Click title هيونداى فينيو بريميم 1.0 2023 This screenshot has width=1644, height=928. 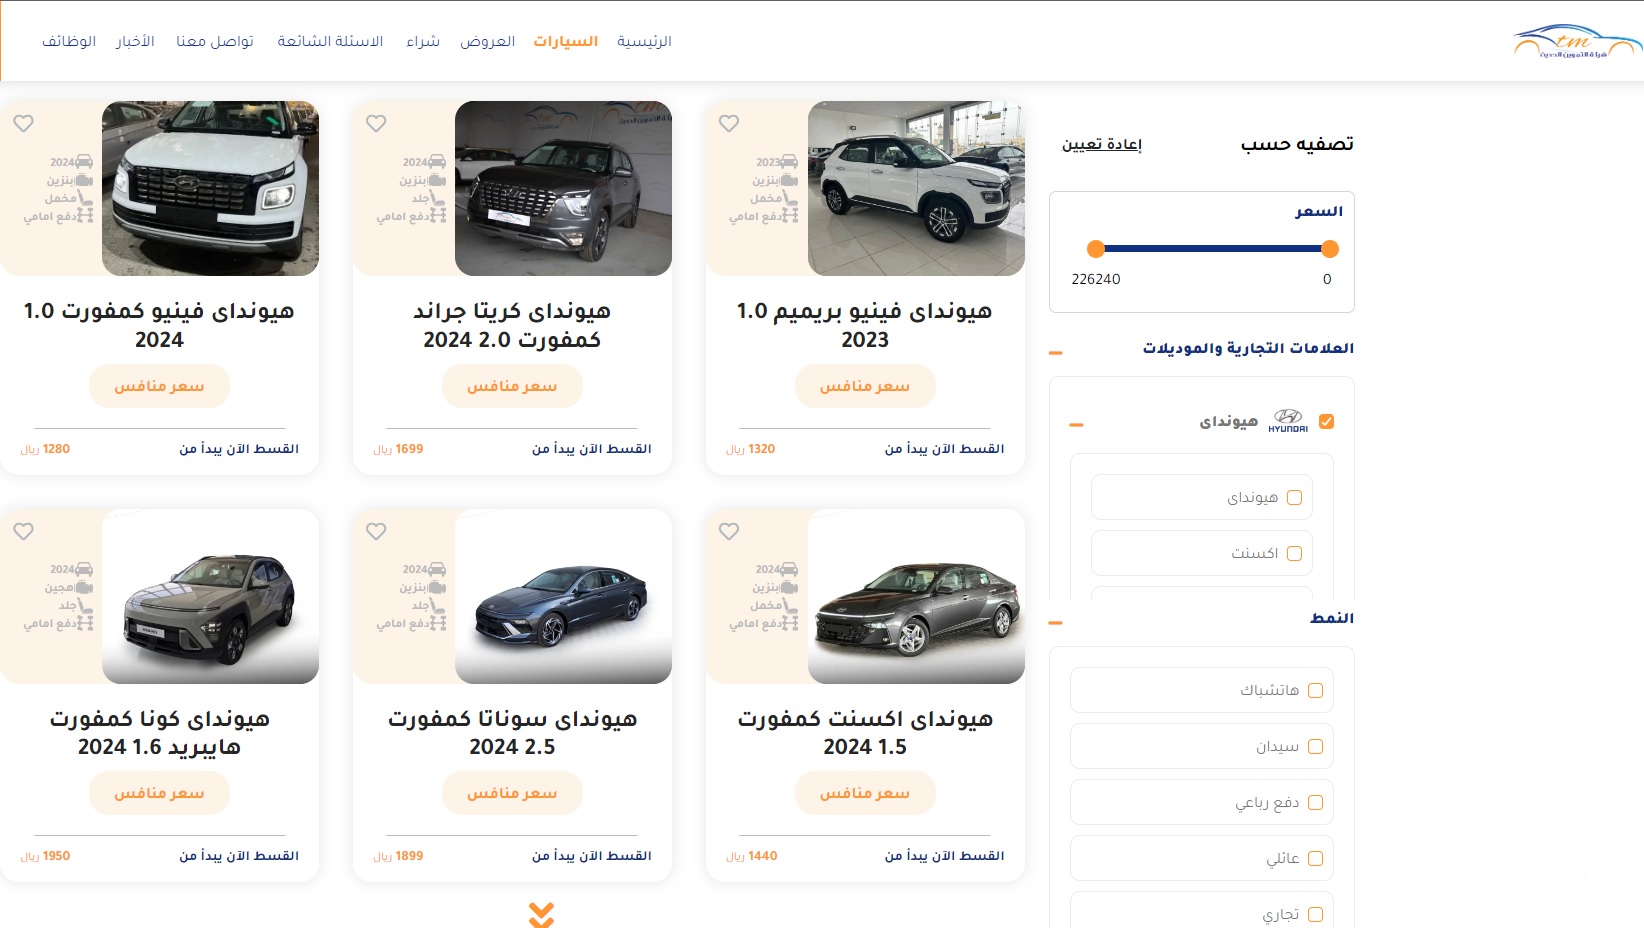865,325
